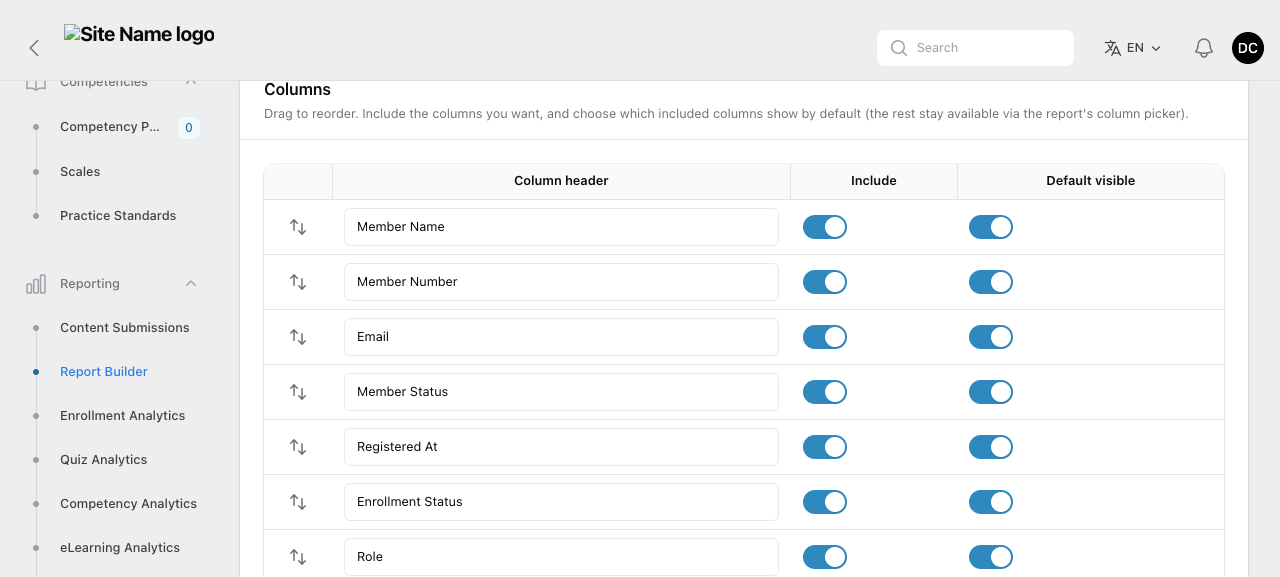The width and height of the screenshot is (1280, 577).
Task: Turn off Default visible for Email
Action: [x=991, y=337]
